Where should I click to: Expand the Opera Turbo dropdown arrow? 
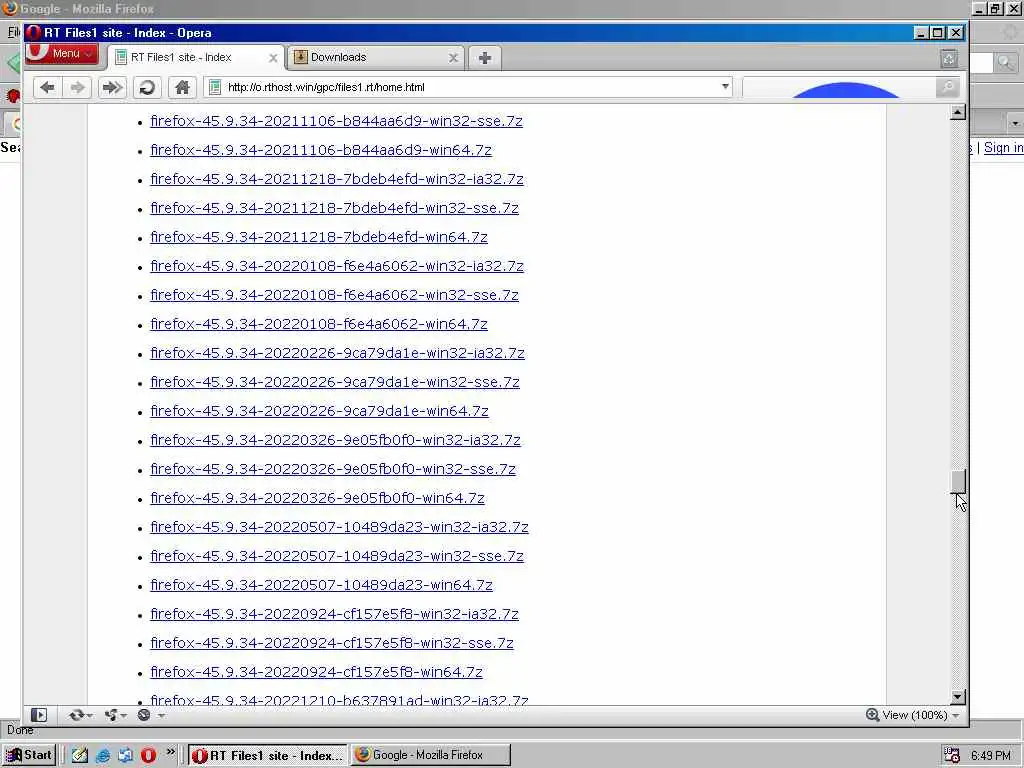click(x=161, y=716)
